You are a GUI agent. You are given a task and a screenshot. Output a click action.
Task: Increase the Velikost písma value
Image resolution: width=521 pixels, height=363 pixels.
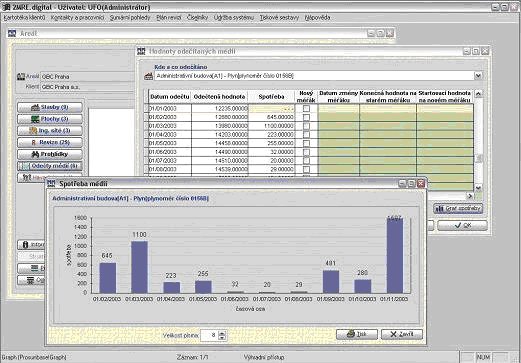(222, 333)
